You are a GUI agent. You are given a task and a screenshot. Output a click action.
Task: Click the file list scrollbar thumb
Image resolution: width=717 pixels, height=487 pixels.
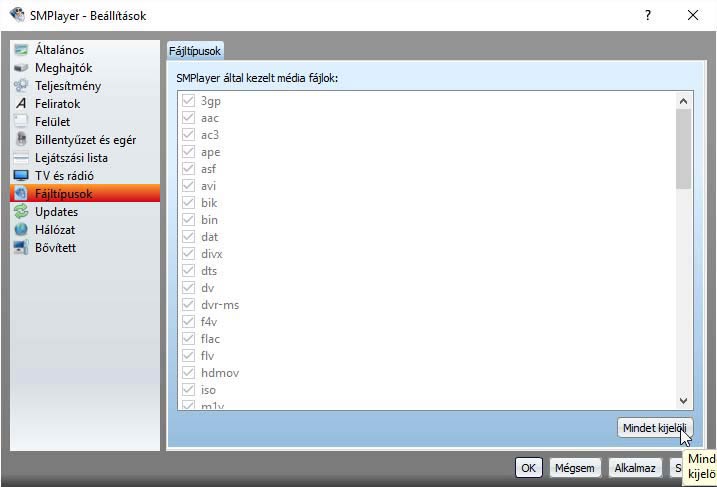[x=683, y=149]
